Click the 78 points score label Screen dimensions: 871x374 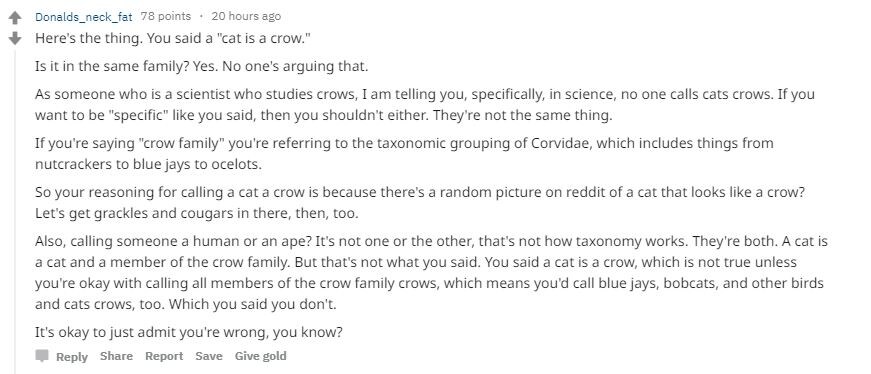[166, 17]
